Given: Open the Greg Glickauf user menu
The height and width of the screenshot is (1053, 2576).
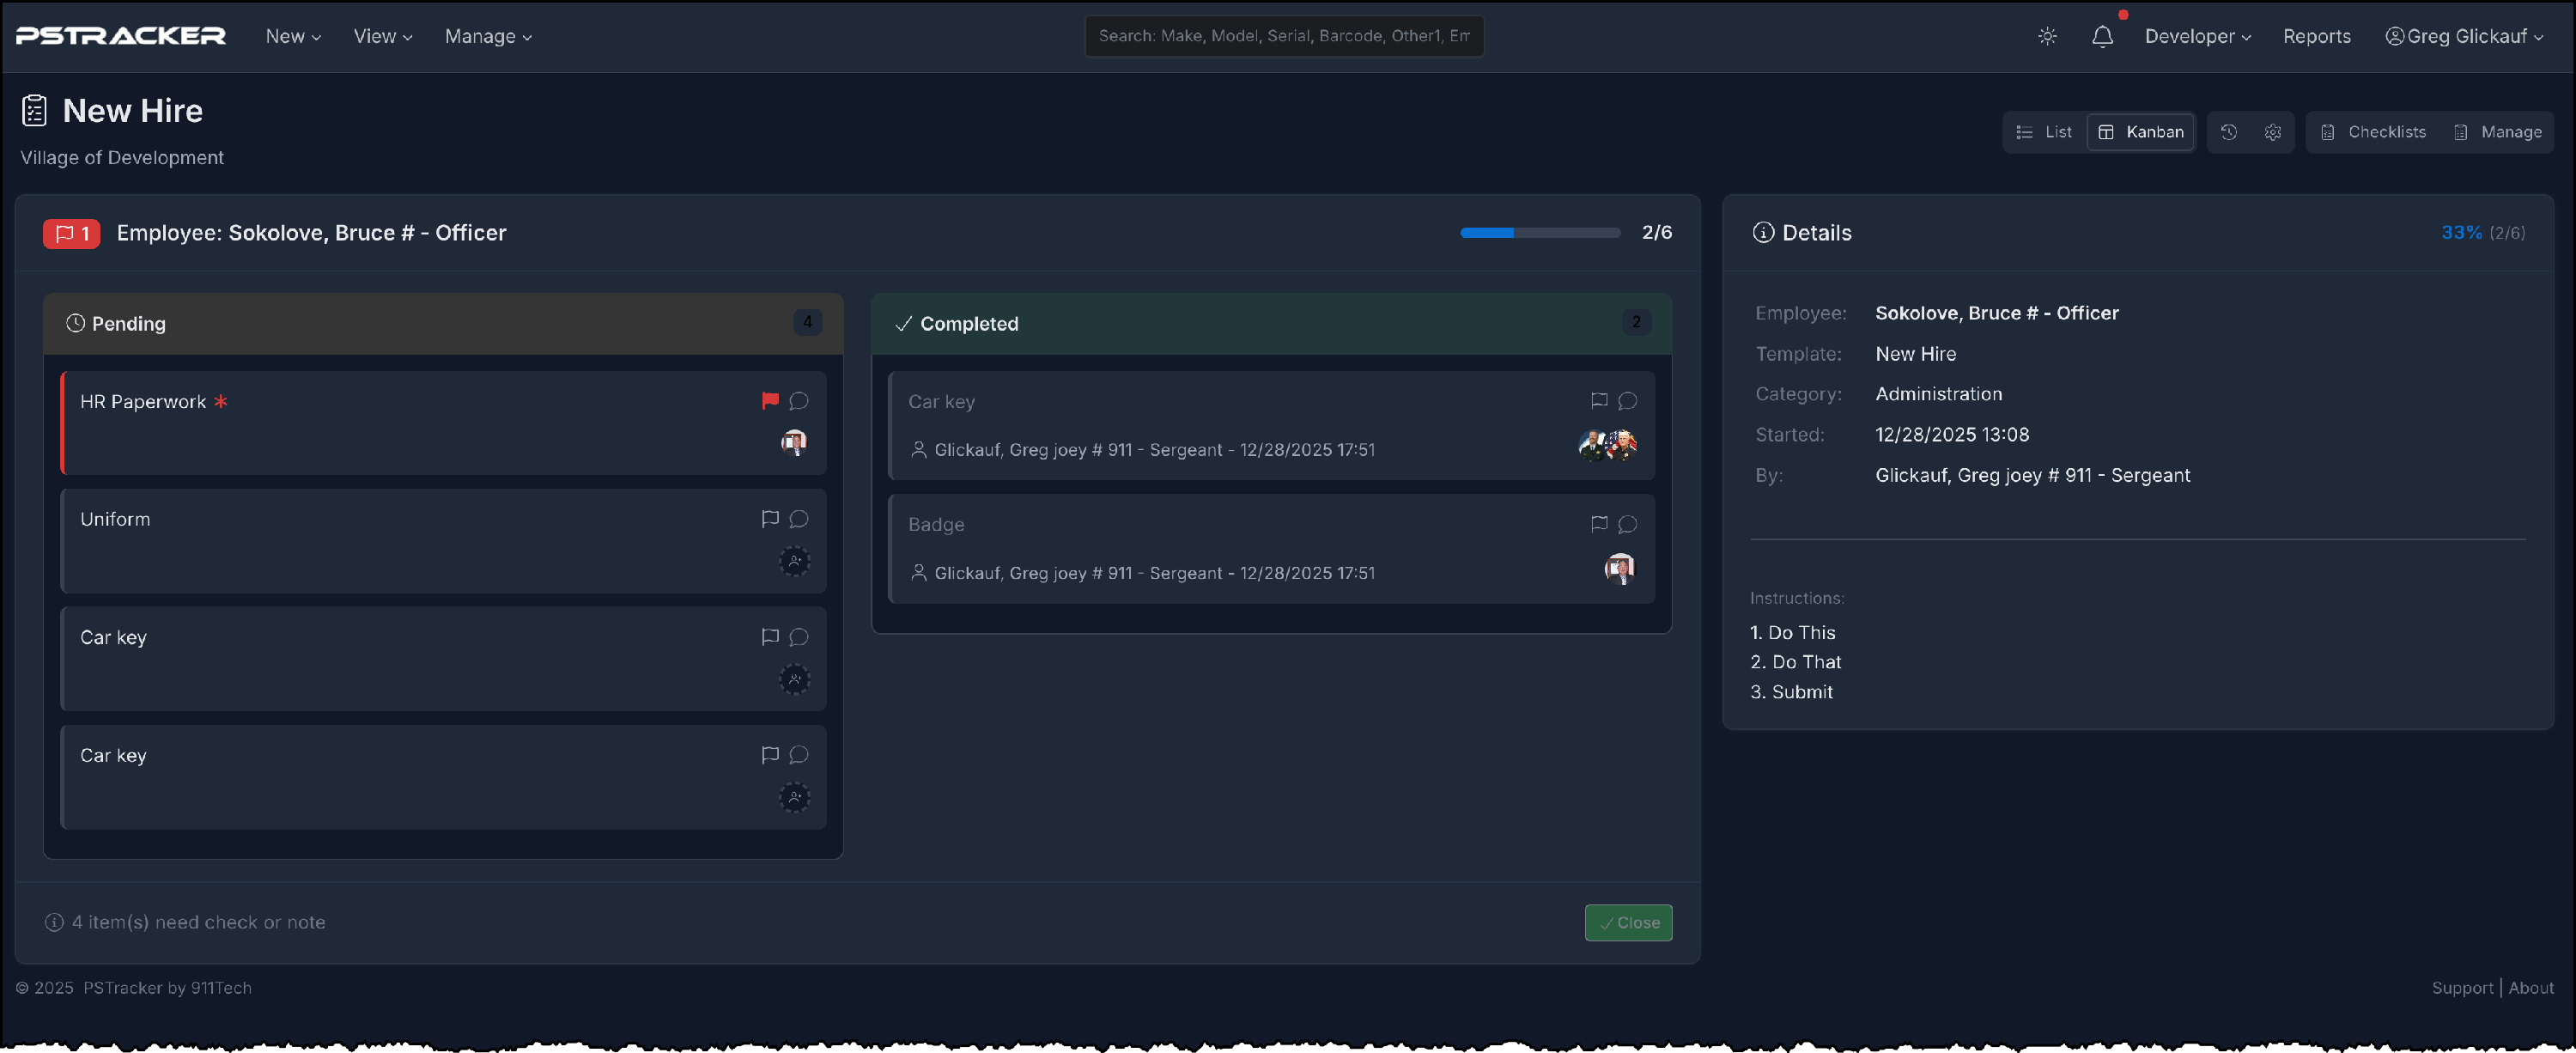Looking at the screenshot, I should (2464, 36).
